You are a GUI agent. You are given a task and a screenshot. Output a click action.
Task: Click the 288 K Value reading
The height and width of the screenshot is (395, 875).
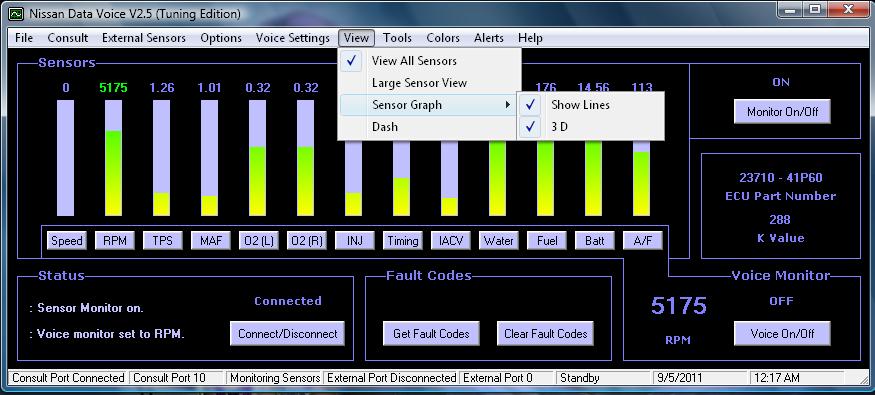pos(780,219)
